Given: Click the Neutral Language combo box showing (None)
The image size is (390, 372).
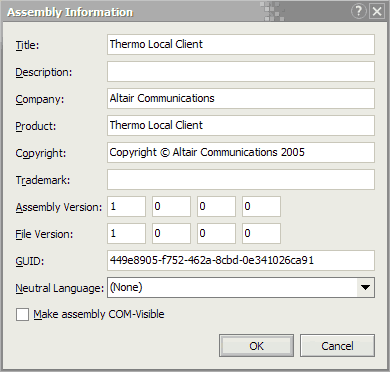Looking at the screenshot, I should click(241, 287).
